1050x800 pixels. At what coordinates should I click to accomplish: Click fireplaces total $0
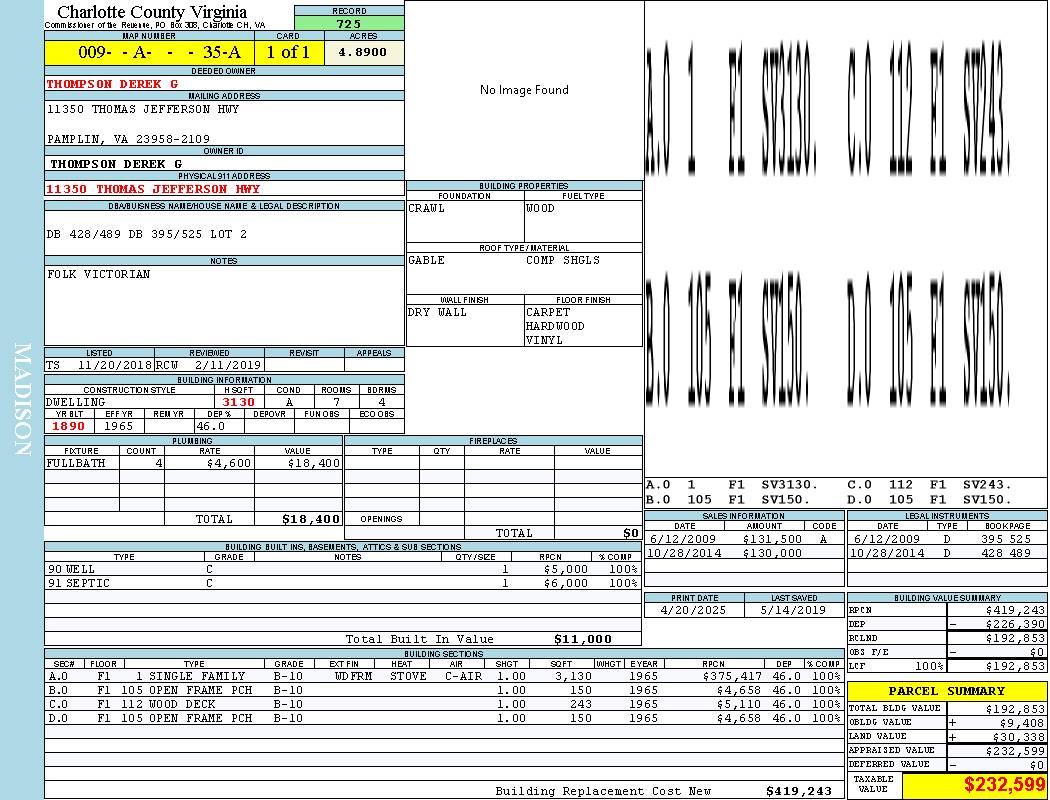[631, 533]
